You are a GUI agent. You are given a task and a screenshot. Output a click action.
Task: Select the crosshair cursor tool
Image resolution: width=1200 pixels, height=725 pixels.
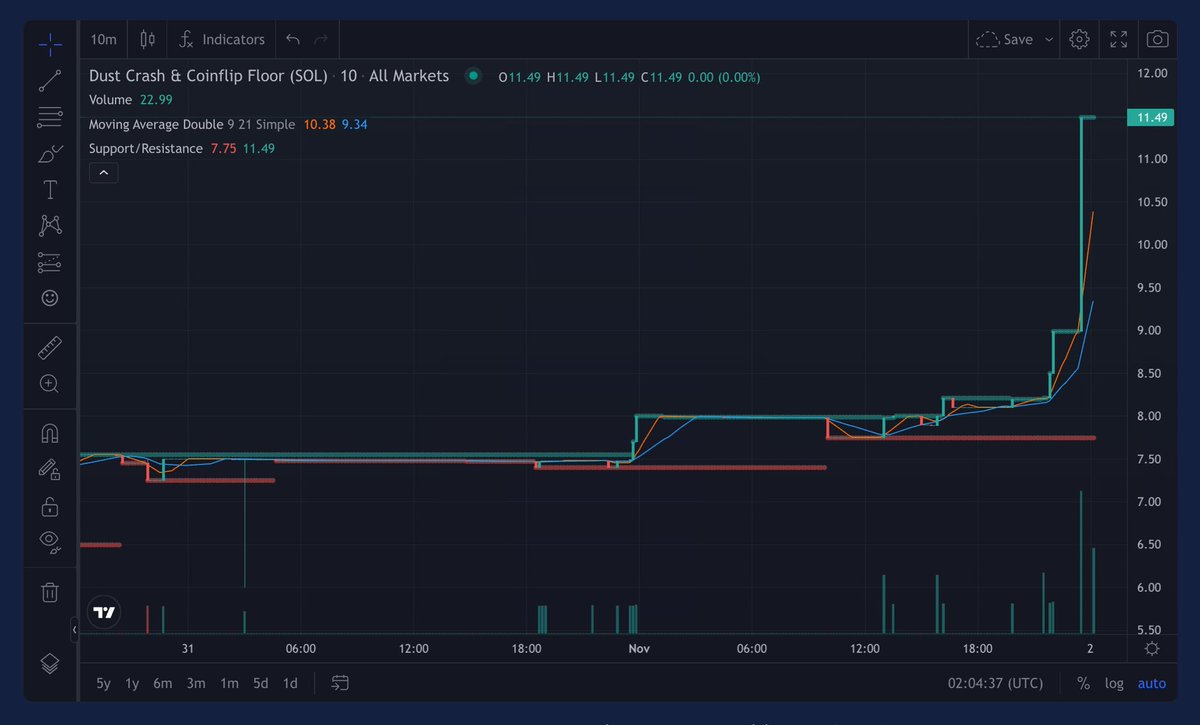[50, 44]
